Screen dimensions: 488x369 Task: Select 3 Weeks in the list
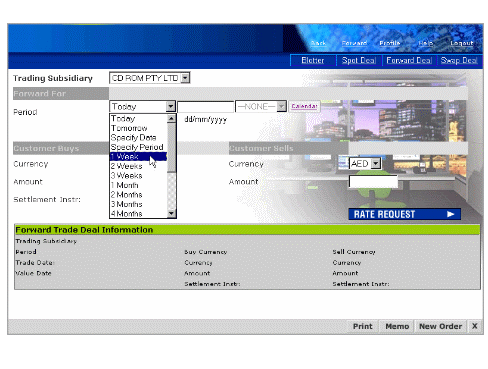tap(138, 175)
